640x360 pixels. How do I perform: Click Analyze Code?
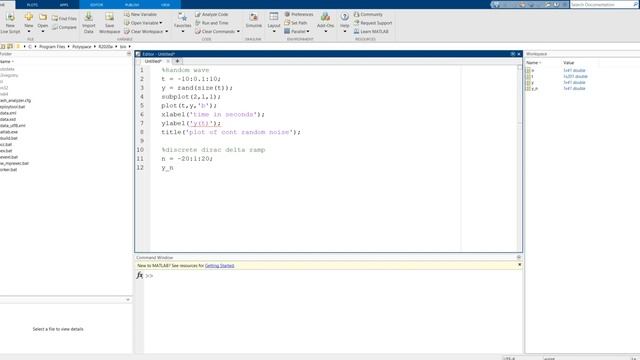tap(212, 14)
